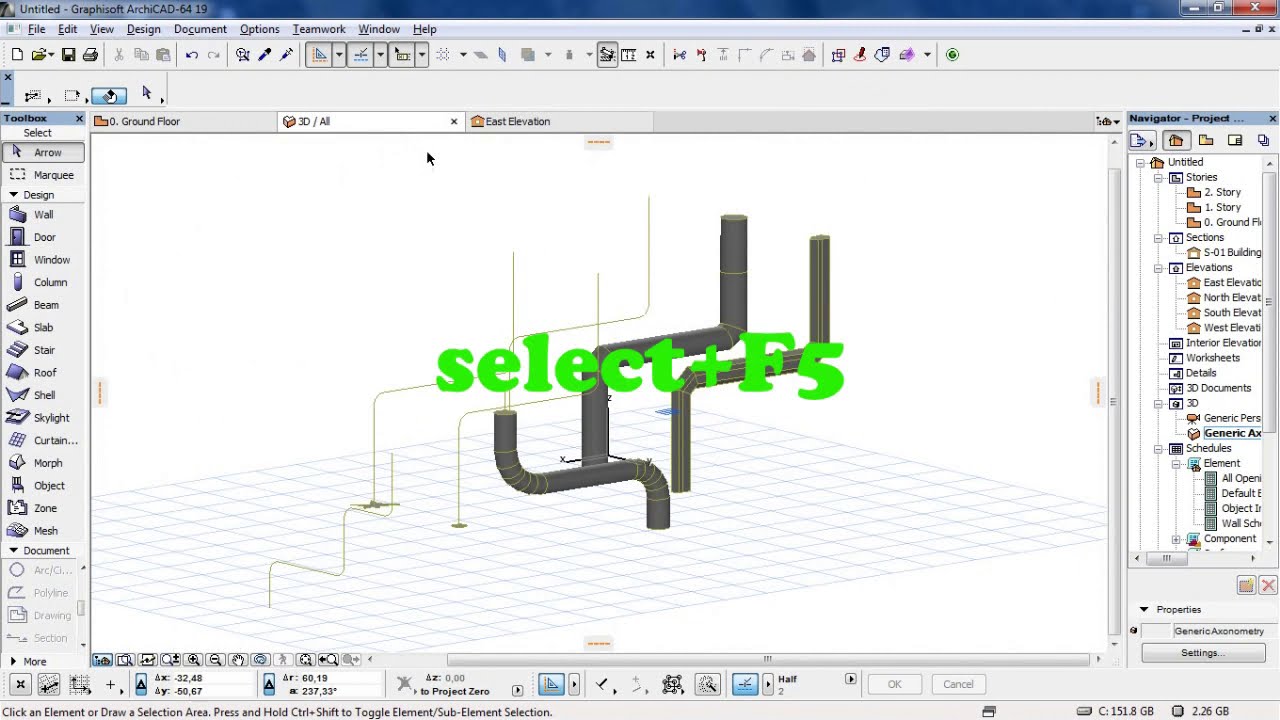This screenshot has width=1280, height=720.
Task: Open guide lines options dropdown arrow
Action: click(x=339, y=55)
